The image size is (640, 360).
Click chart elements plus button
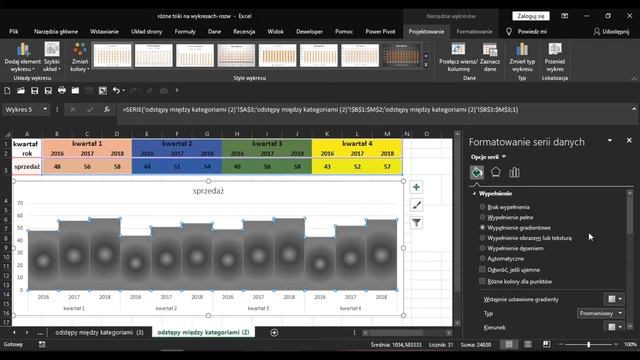[x=416, y=187]
